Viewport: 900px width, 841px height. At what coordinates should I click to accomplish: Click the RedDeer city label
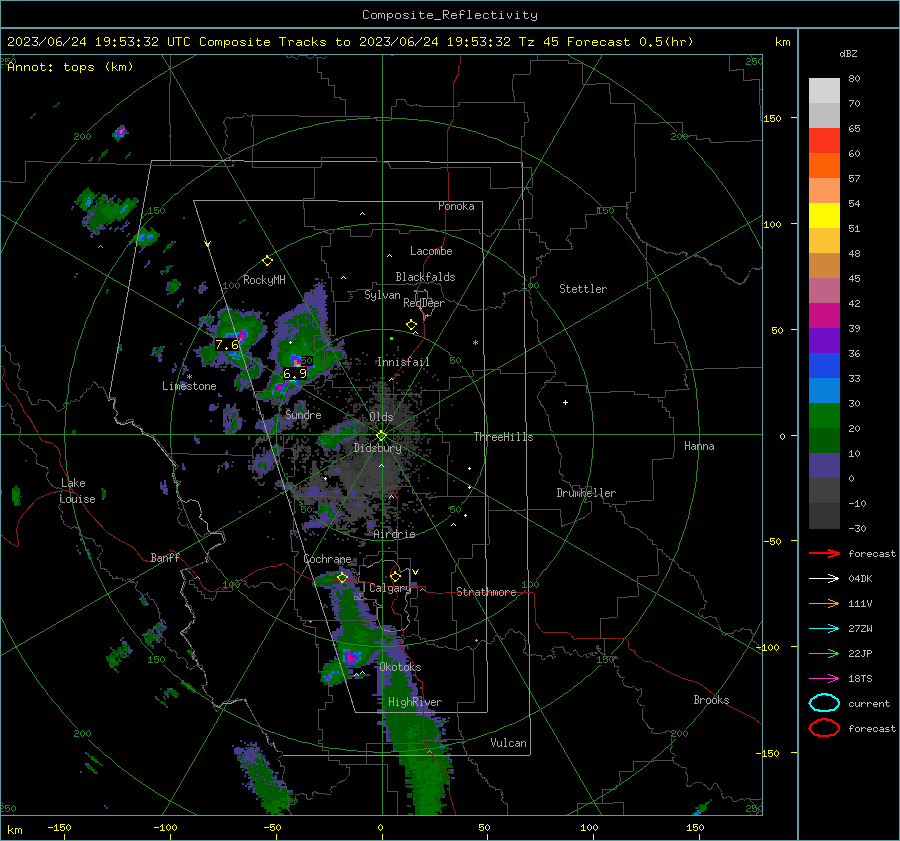[424, 303]
